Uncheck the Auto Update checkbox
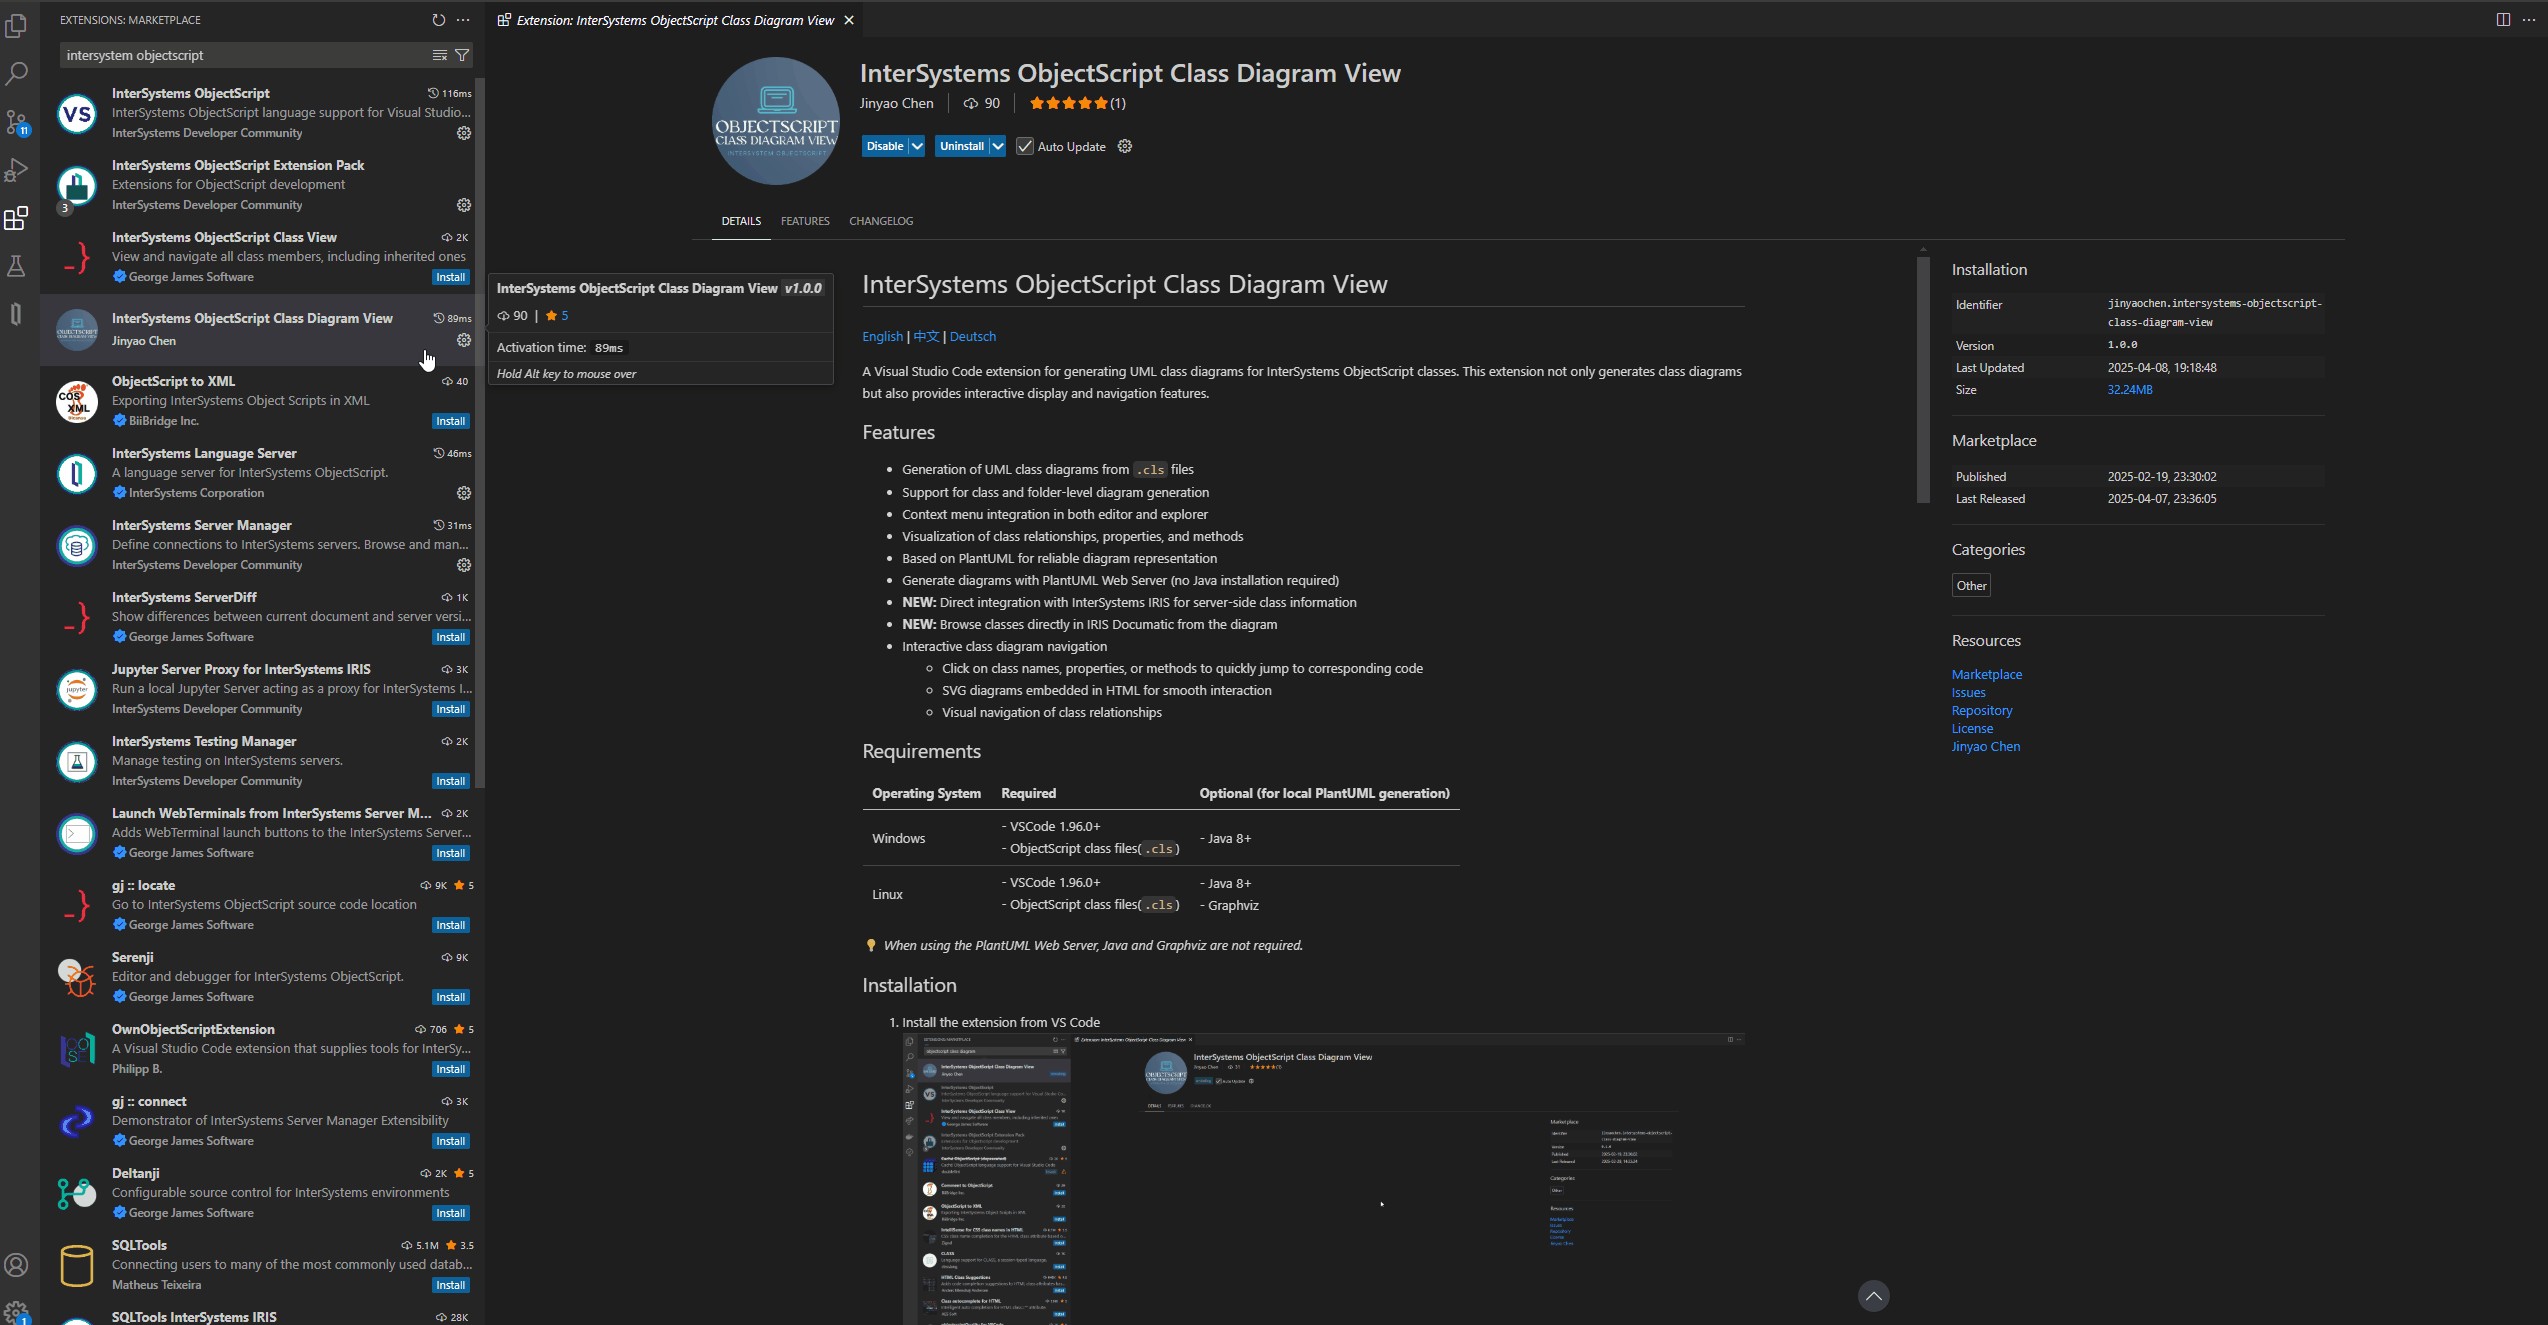This screenshot has height=1325, width=2548. click(x=1024, y=146)
